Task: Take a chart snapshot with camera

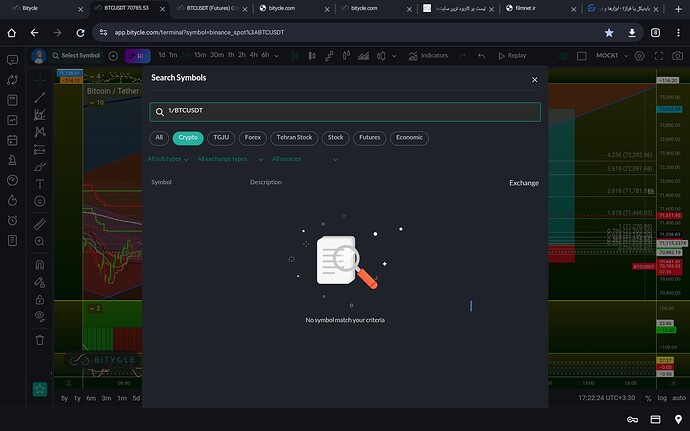Action: (678, 56)
